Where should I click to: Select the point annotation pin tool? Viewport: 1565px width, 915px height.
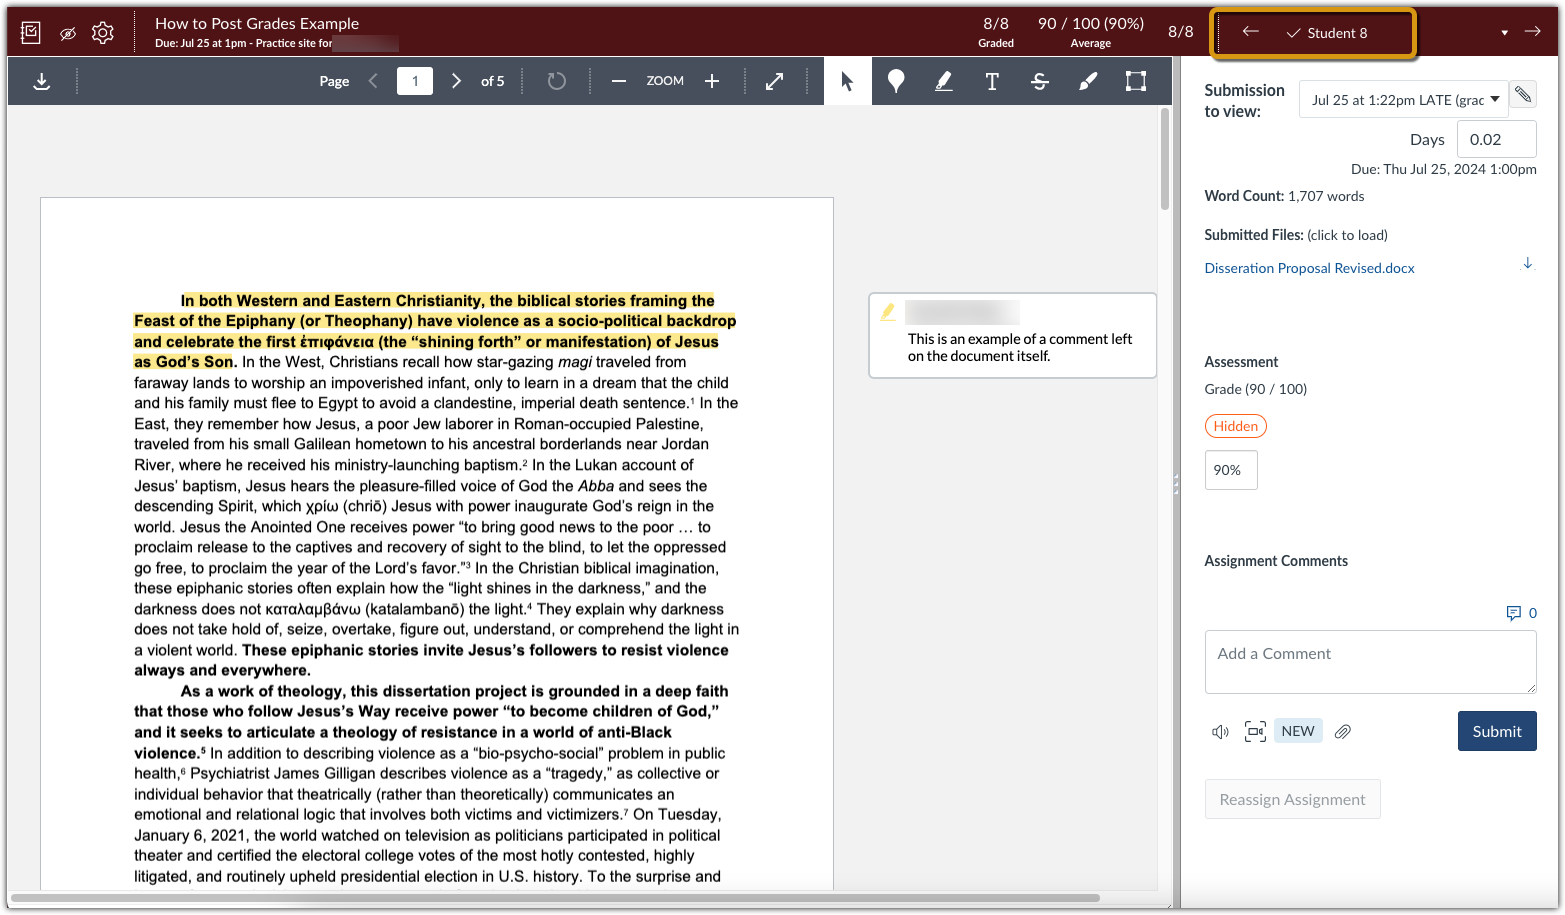pyautogui.click(x=896, y=81)
